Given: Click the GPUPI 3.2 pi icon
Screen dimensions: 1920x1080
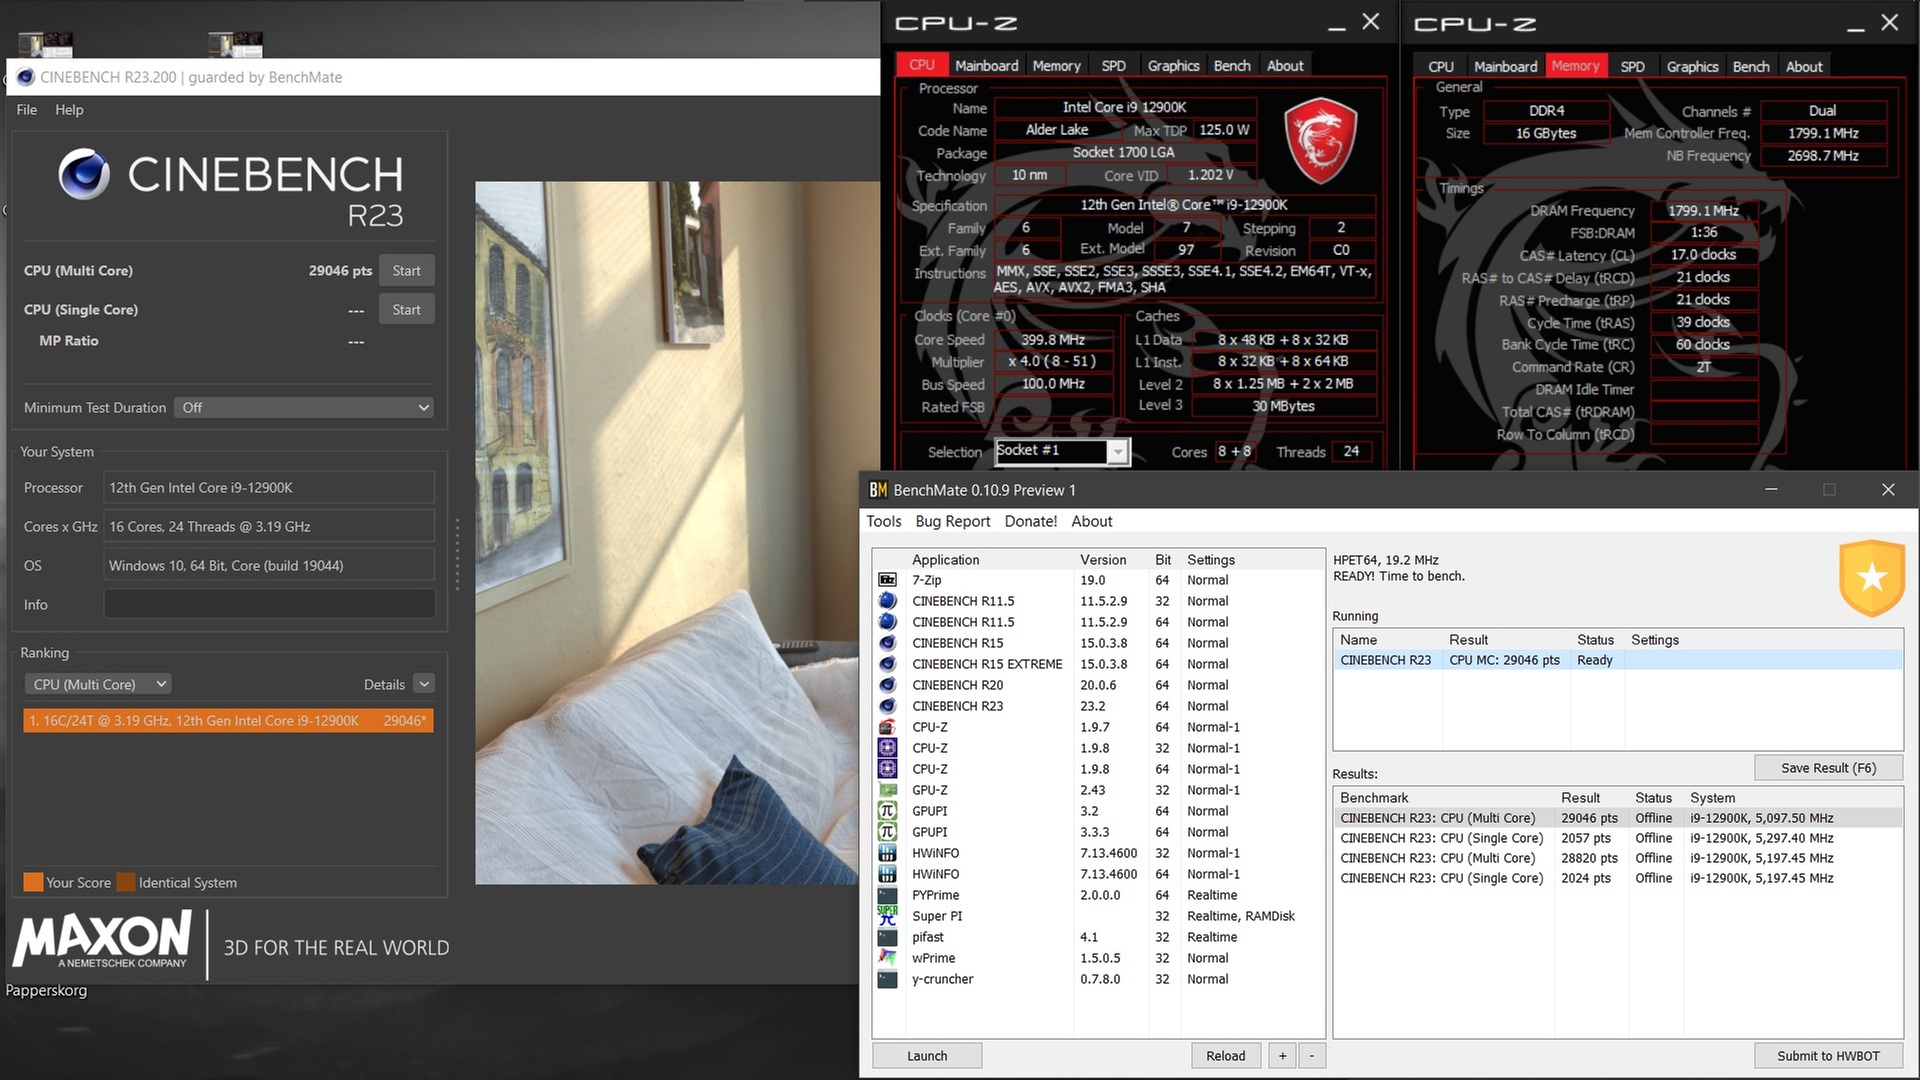Looking at the screenshot, I should pos(887,811).
